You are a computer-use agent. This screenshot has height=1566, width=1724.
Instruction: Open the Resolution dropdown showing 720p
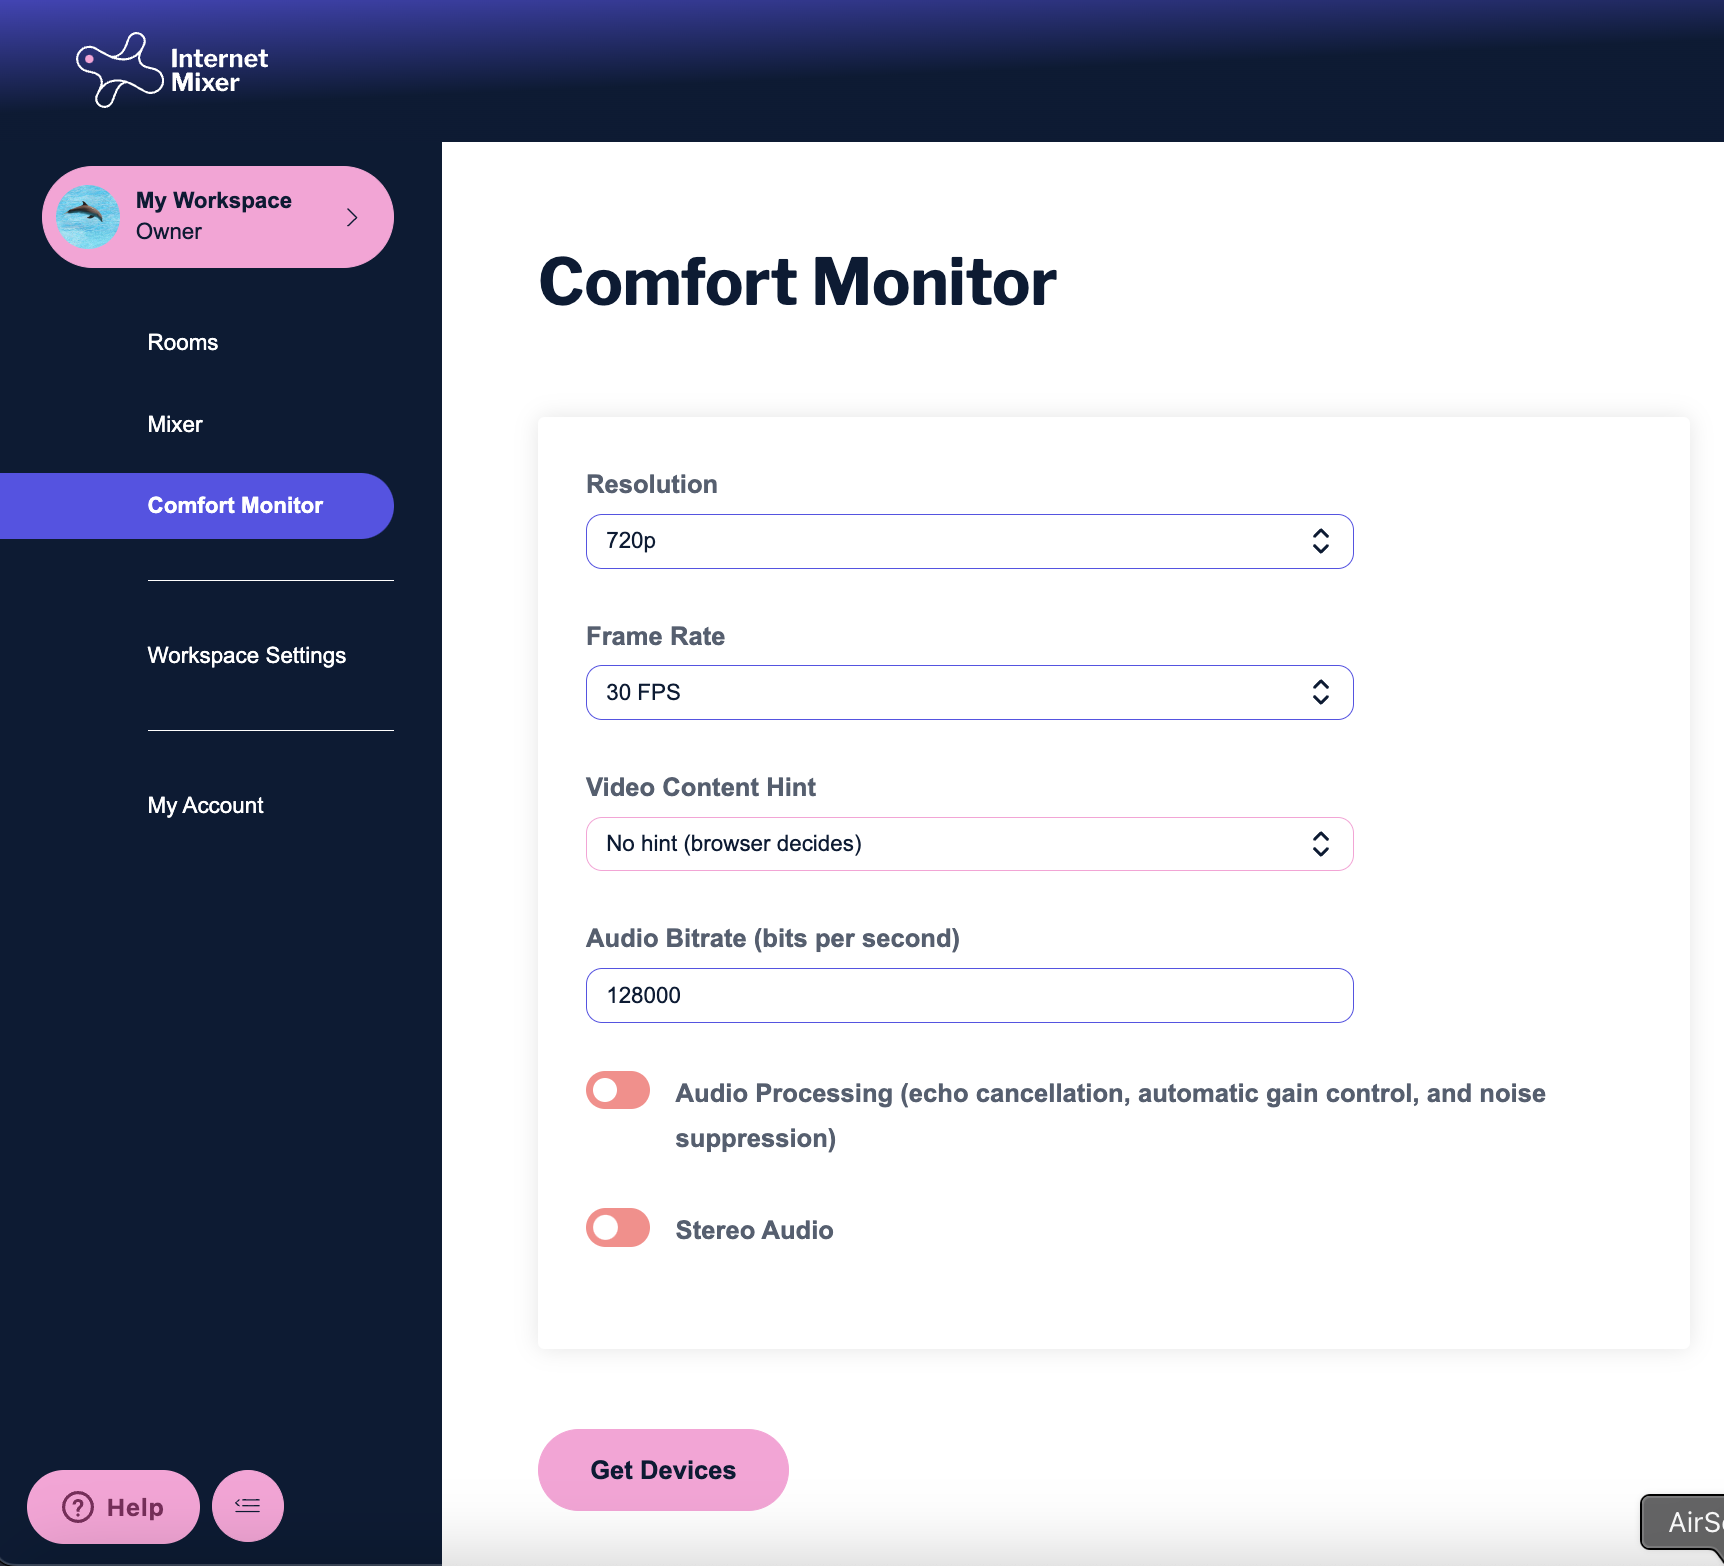coord(968,541)
